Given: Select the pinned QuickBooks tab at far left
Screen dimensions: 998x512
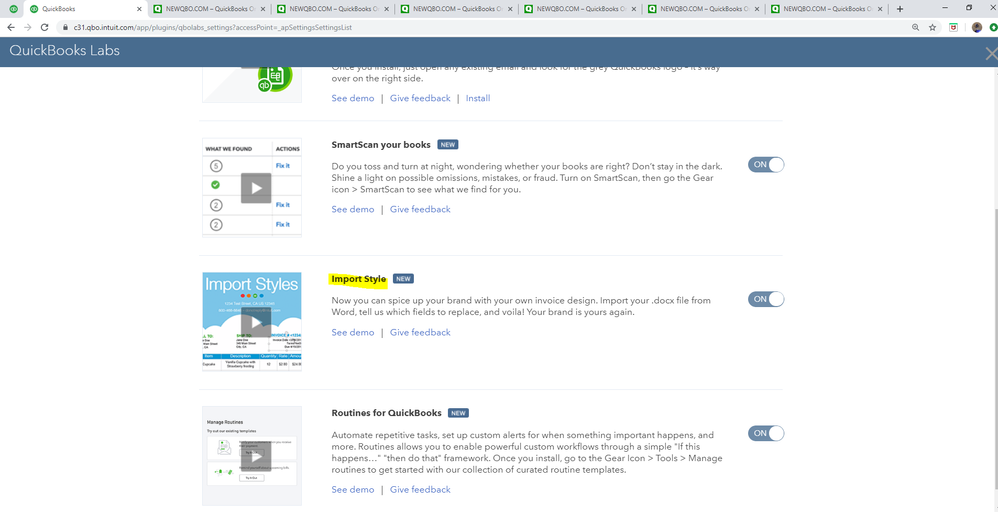Looking at the screenshot, I should (13, 9).
